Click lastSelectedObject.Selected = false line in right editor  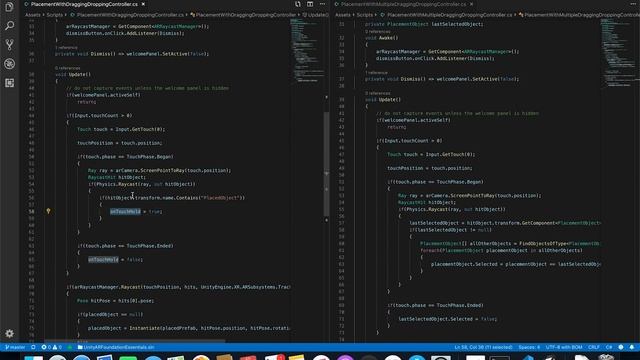448,319
